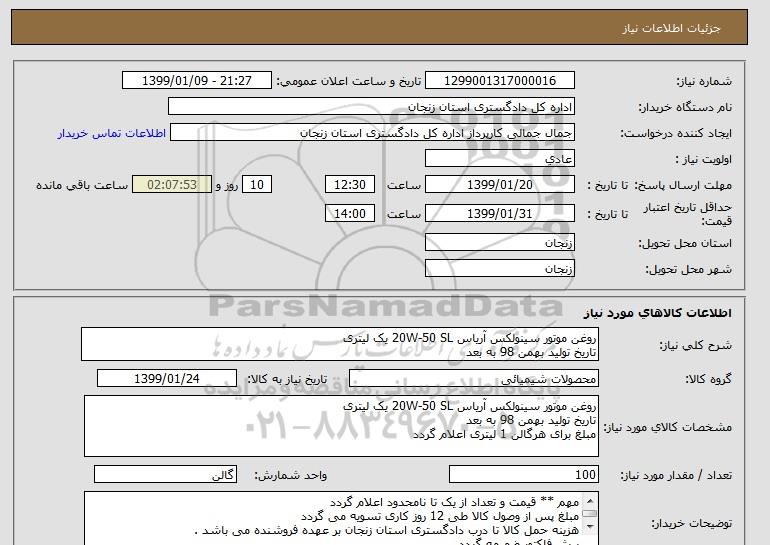
Task: Select price validity date 1399/01/31
Action: tap(499, 214)
